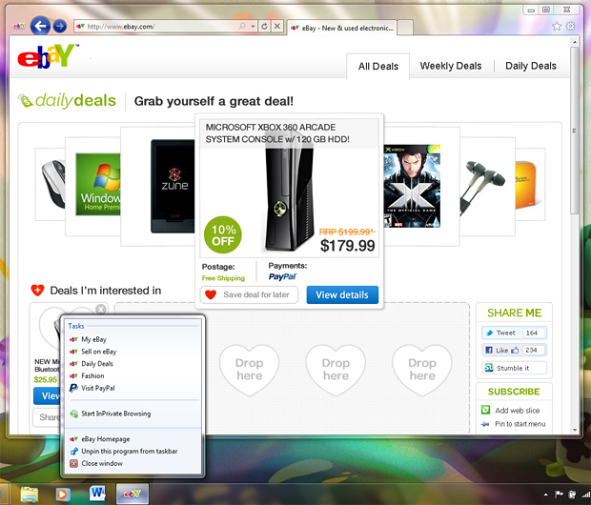Select the X-Men game thumbnail
The image size is (591, 505).
[412, 186]
